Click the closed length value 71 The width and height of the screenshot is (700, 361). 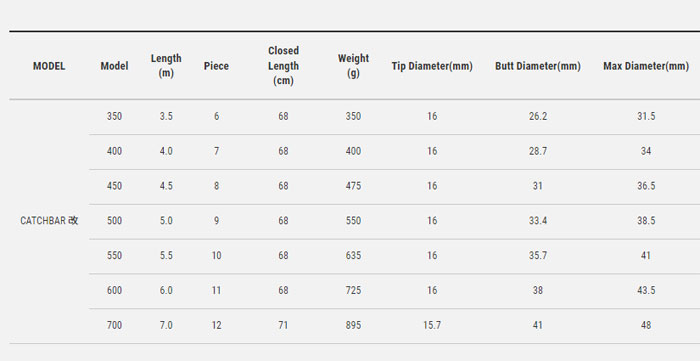pos(283,325)
